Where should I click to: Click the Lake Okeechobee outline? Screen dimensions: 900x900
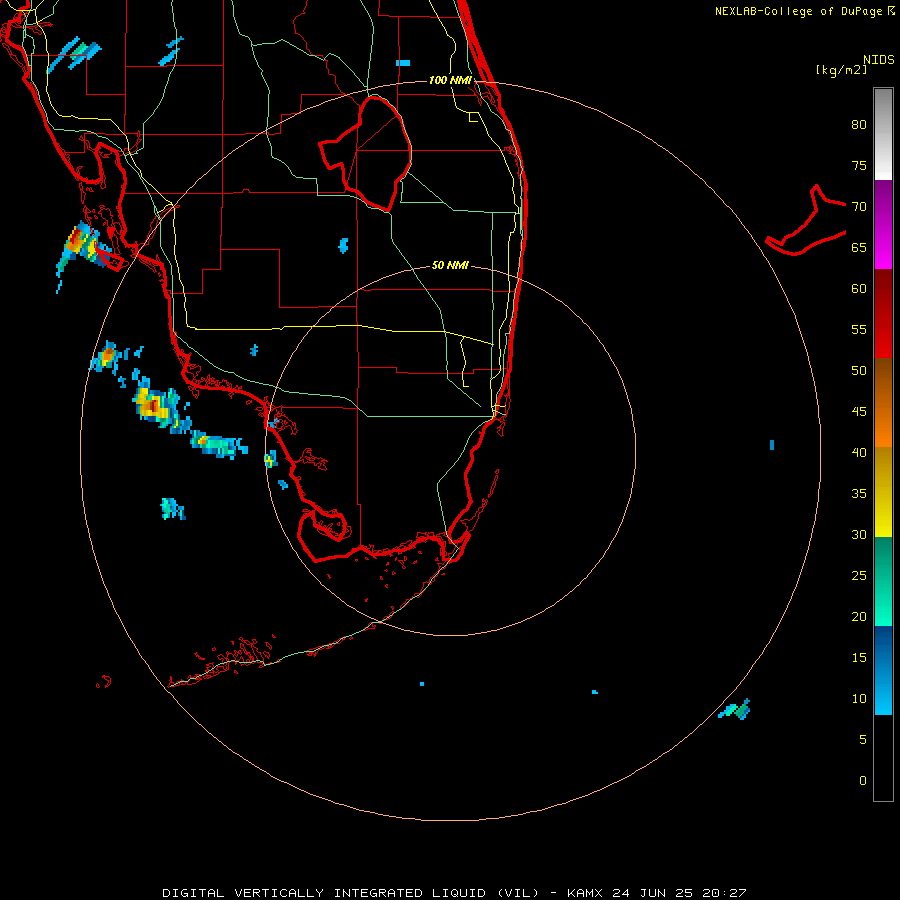pos(366,152)
